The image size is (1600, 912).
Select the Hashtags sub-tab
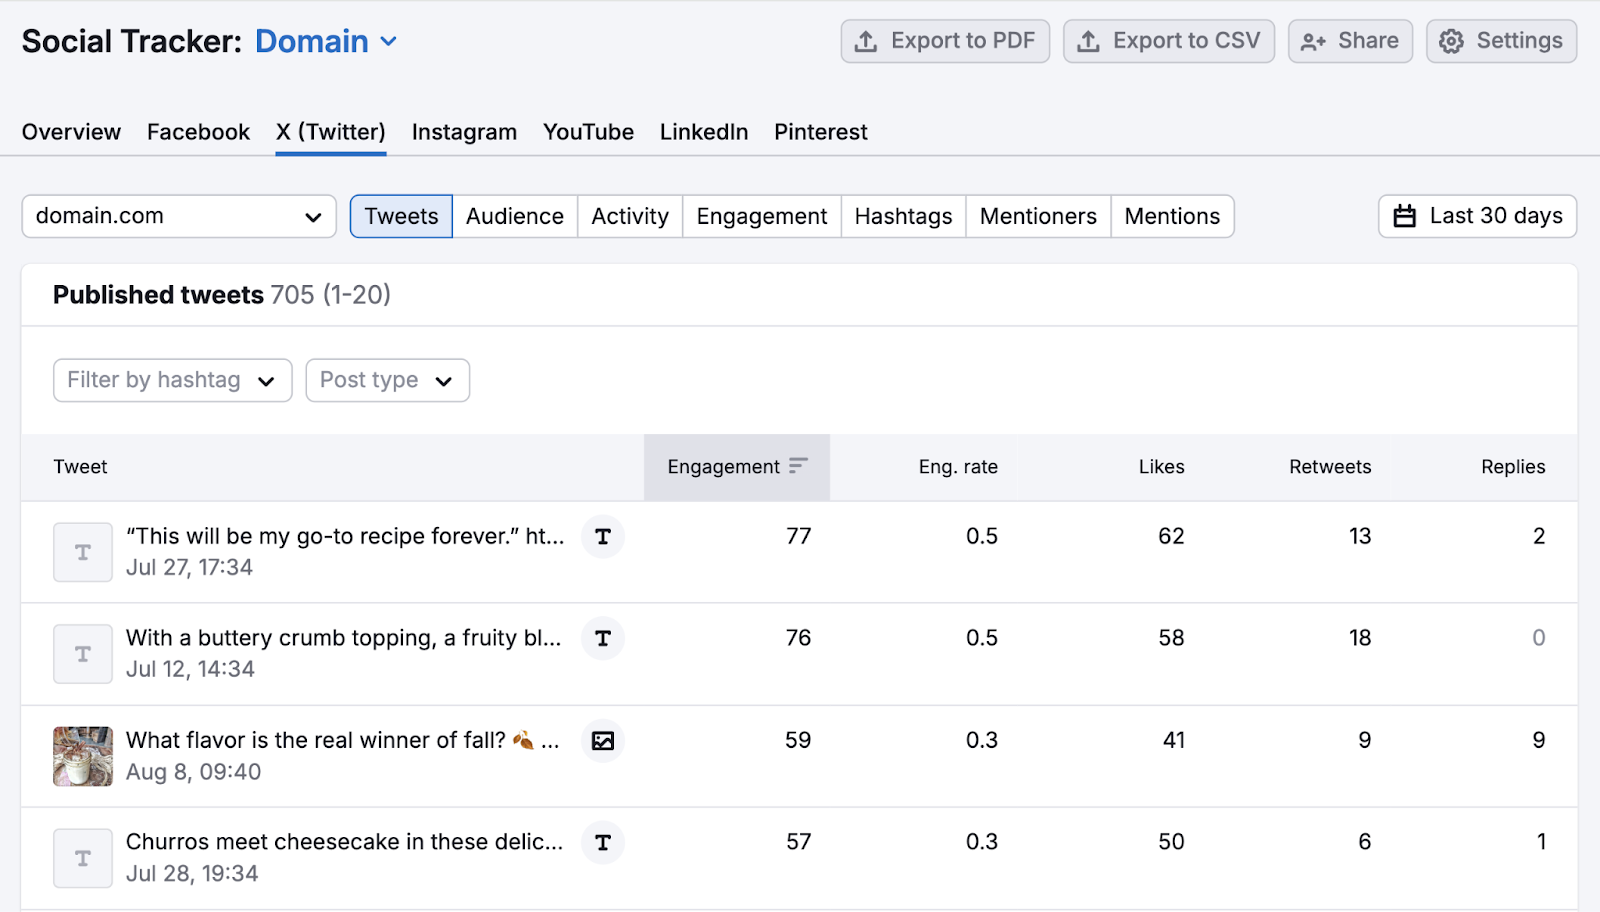click(x=904, y=216)
